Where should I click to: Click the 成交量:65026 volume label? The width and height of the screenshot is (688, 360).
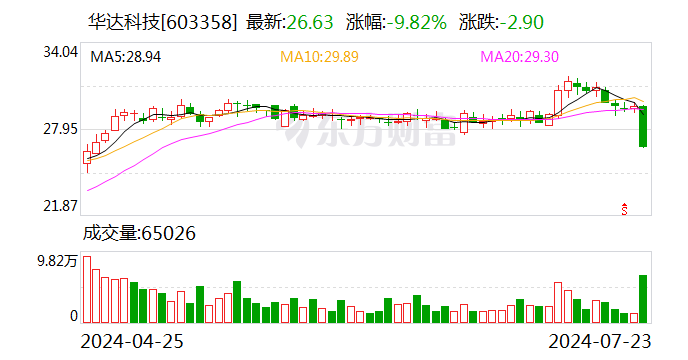[x=139, y=234]
